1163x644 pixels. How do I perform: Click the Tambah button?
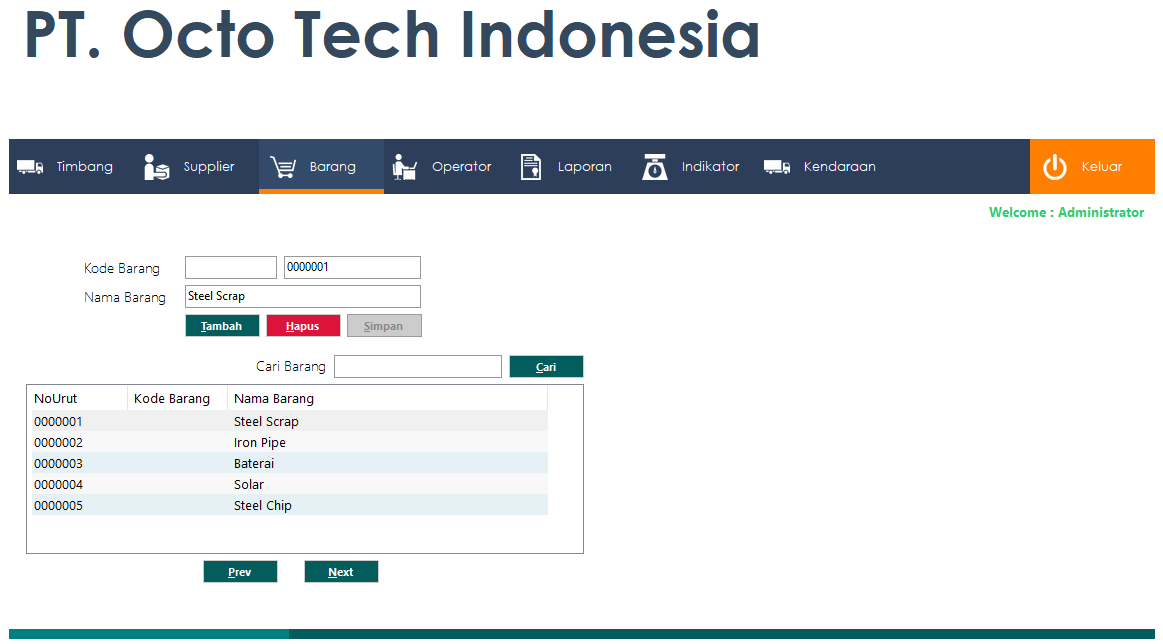pyautogui.click(x=222, y=326)
